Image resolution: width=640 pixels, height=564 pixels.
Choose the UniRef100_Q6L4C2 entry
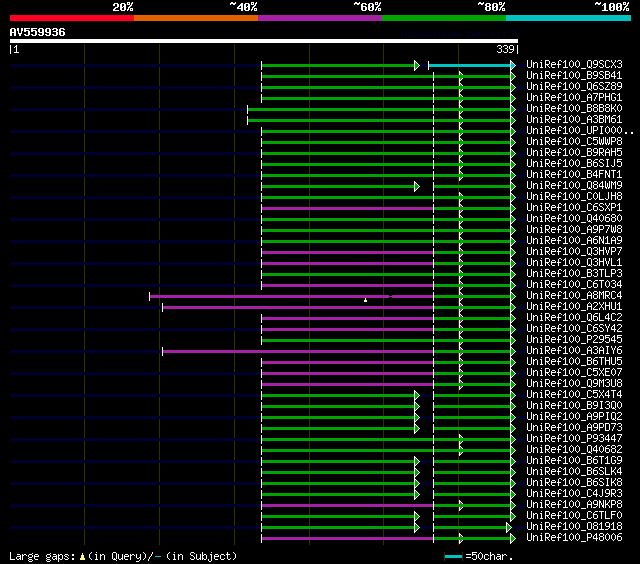point(574,318)
